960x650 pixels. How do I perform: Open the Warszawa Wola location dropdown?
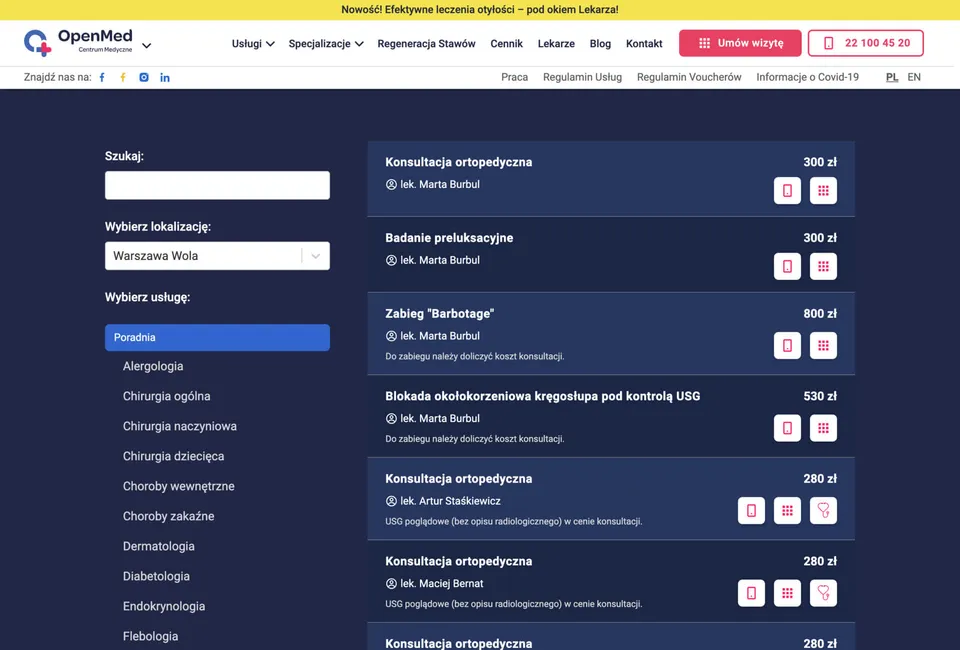[x=217, y=256]
